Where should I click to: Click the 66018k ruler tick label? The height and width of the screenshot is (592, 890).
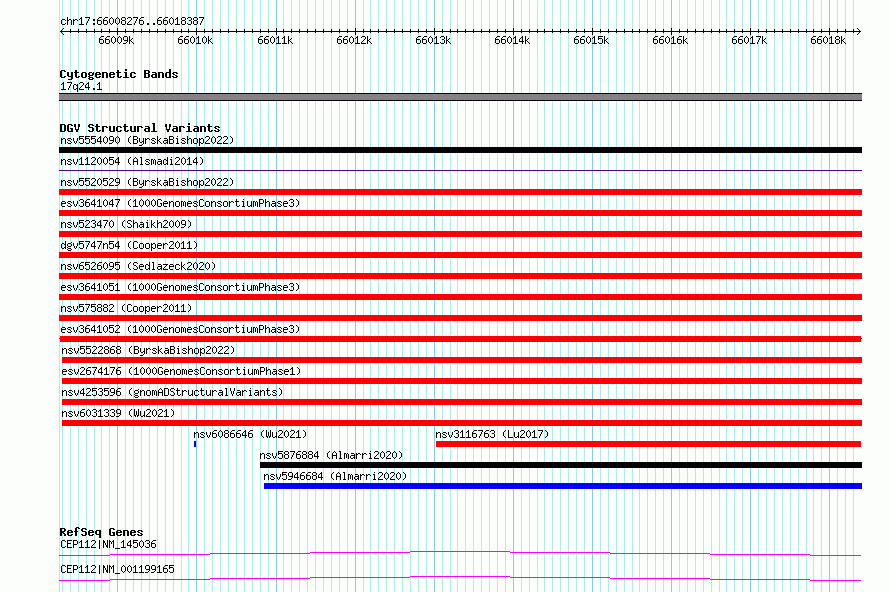pos(828,40)
